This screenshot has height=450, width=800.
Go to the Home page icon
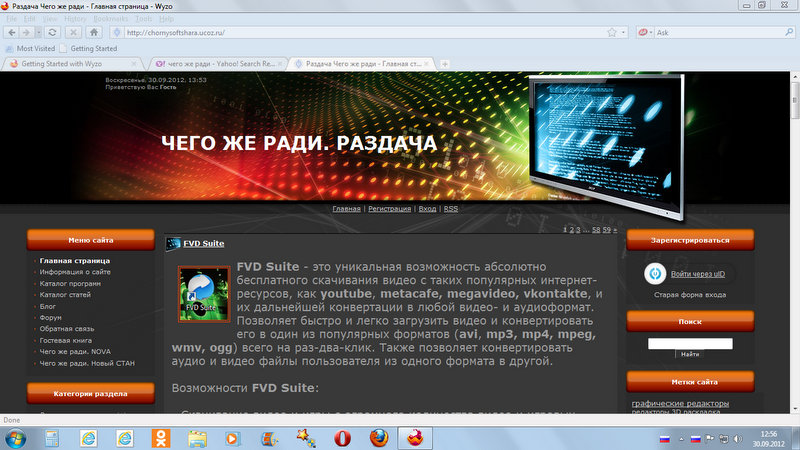94,32
